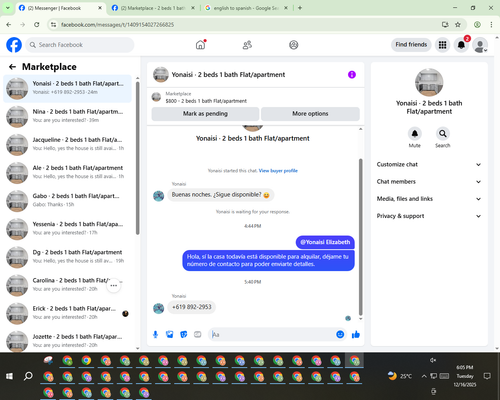Viewport: 500px width, 400px height.
Task: Open Chrome profile icon in toolbar
Action: [477, 24]
